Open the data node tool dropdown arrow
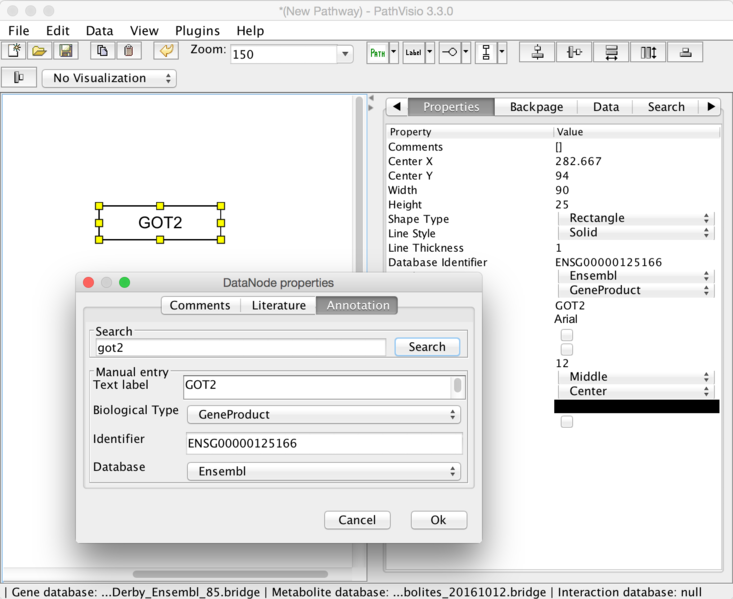733x599 pixels. pyautogui.click(x=394, y=52)
